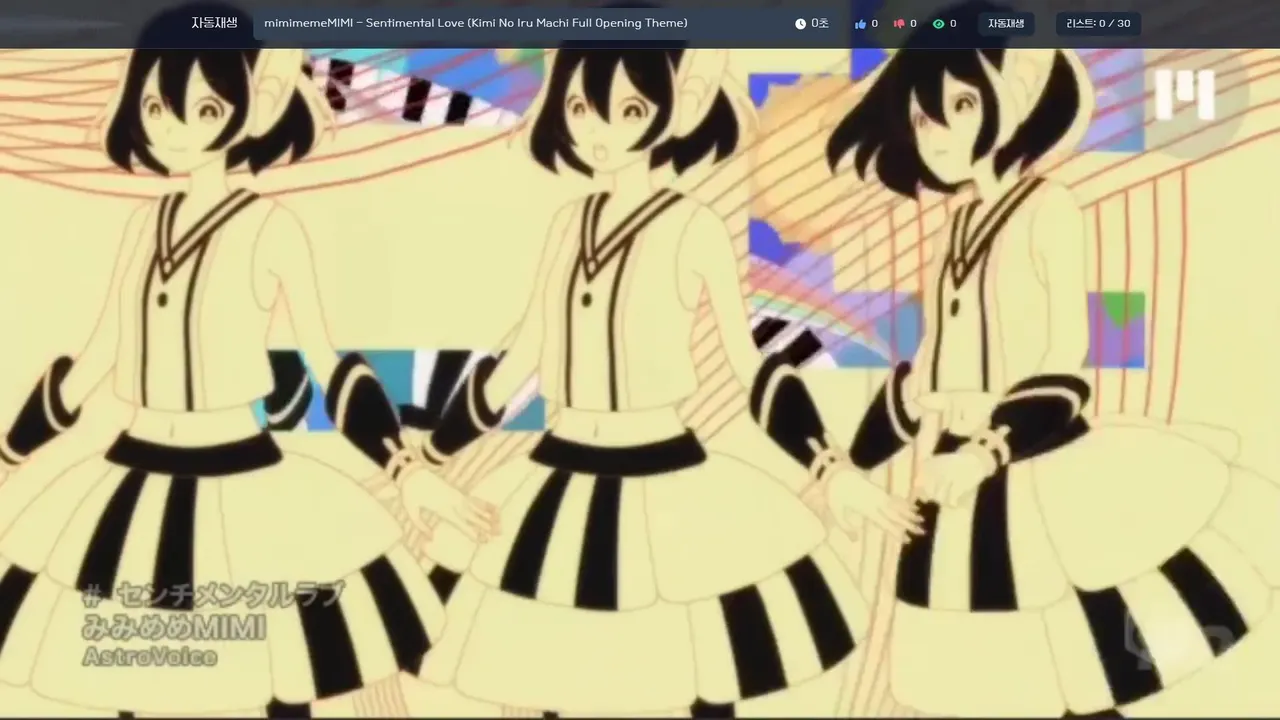
Task: Click the 자동재생 label at top left
Action: click(x=215, y=23)
